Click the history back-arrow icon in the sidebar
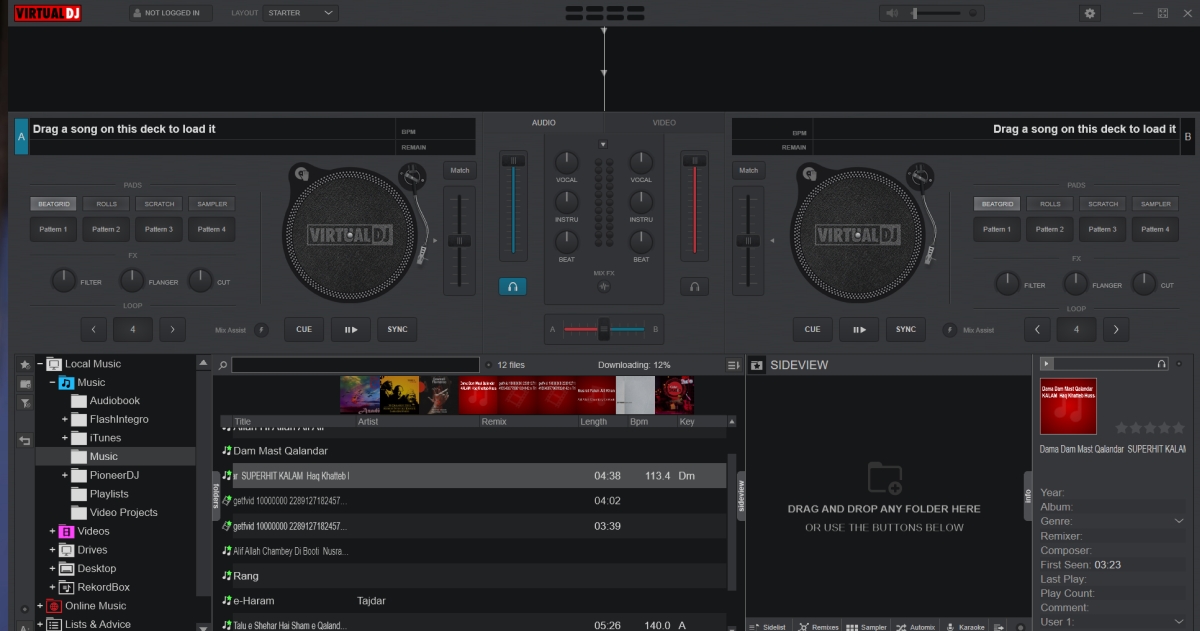Viewport: 1200px width, 631px height. click(24, 439)
